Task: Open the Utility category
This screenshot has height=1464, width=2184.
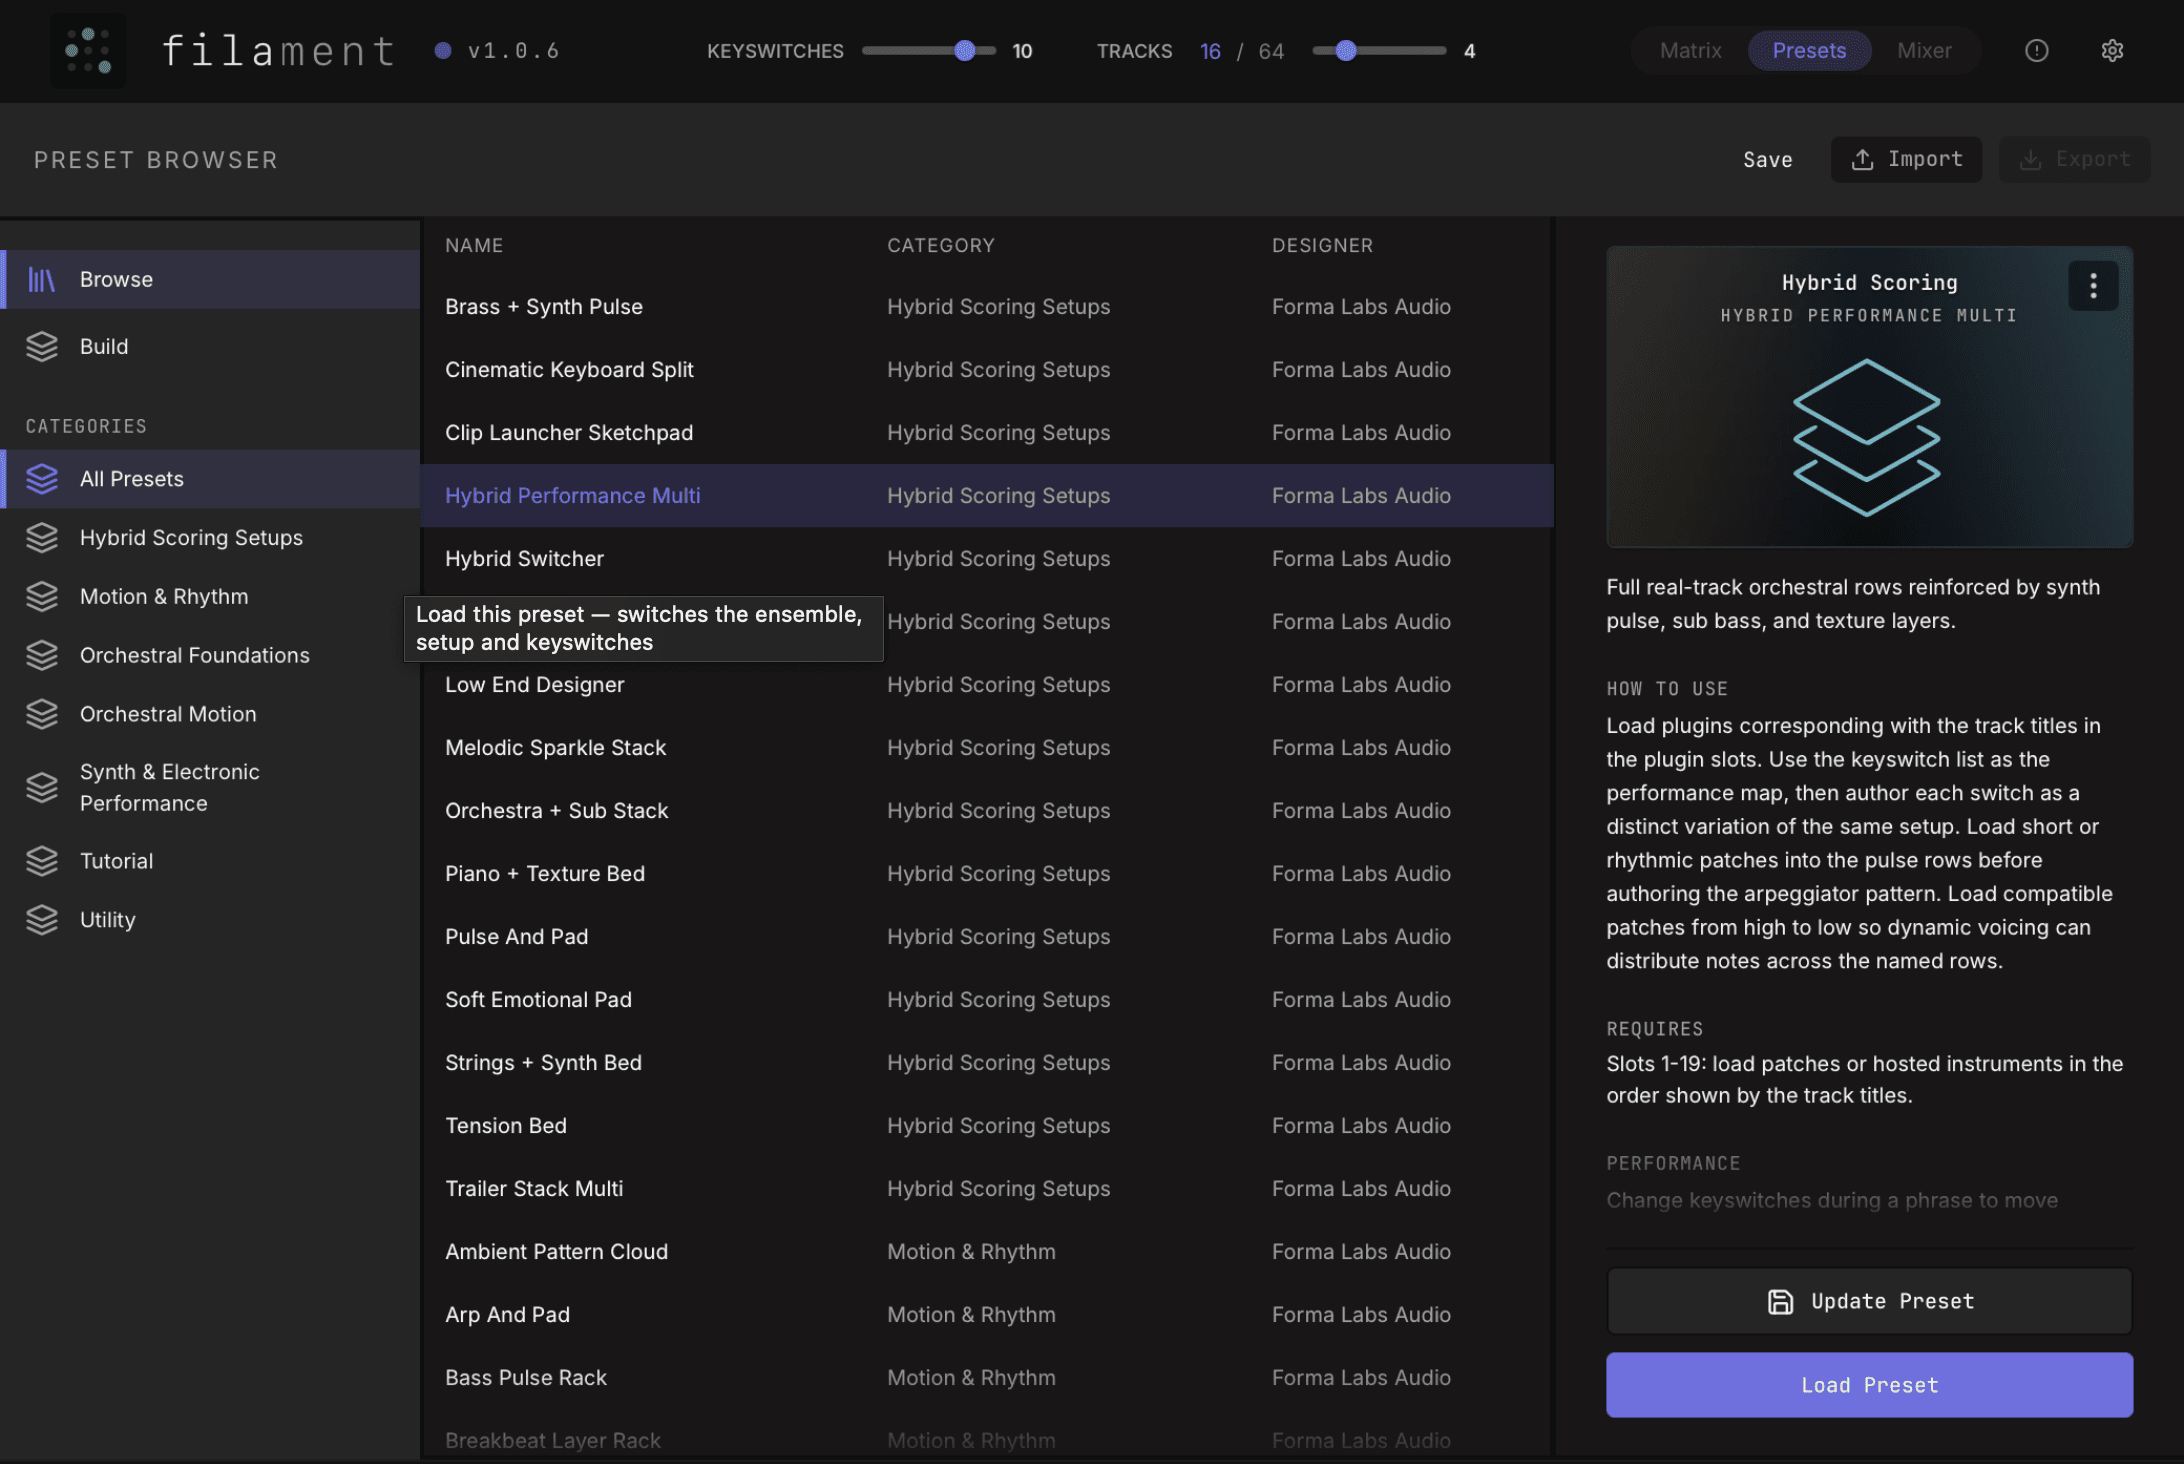Action: coord(210,920)
